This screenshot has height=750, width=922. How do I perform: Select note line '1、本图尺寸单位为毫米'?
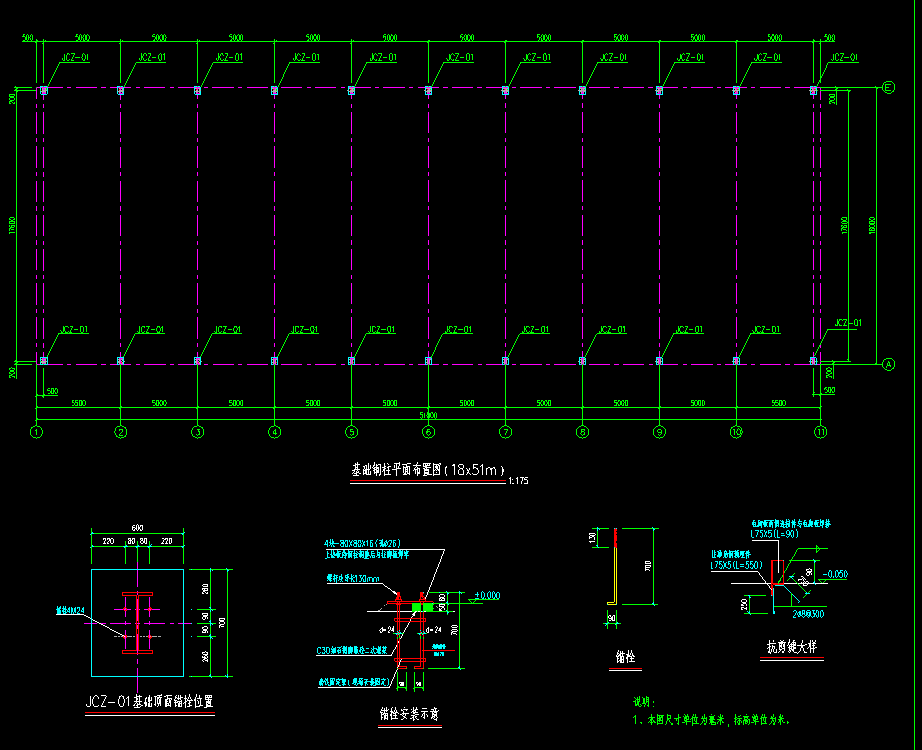pos(679,720)
